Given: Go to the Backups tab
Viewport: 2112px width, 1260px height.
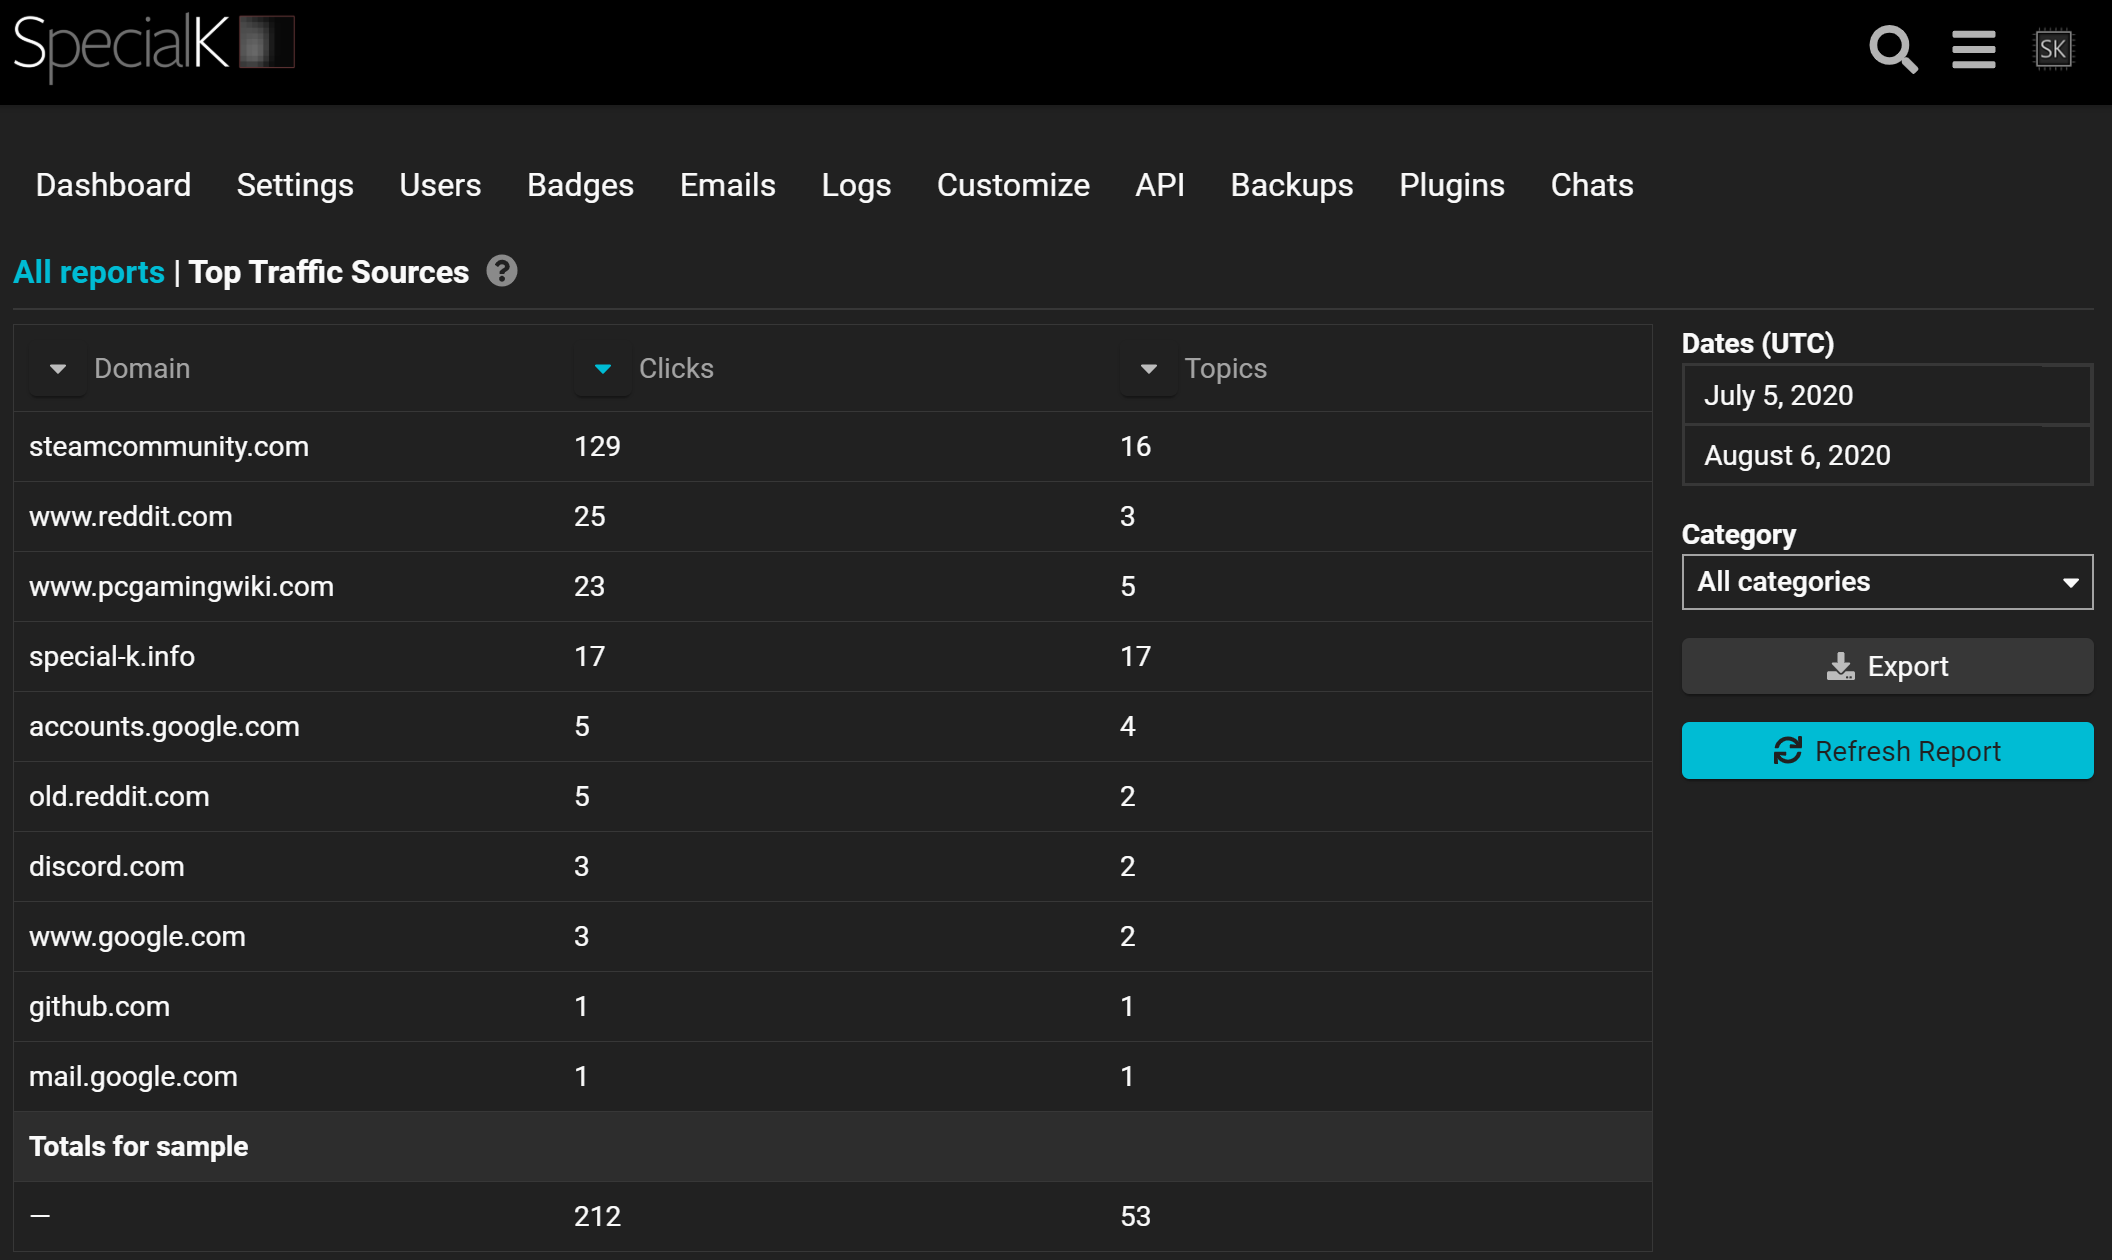Looking at the screenshot, I should click(x=1291, y=185).
